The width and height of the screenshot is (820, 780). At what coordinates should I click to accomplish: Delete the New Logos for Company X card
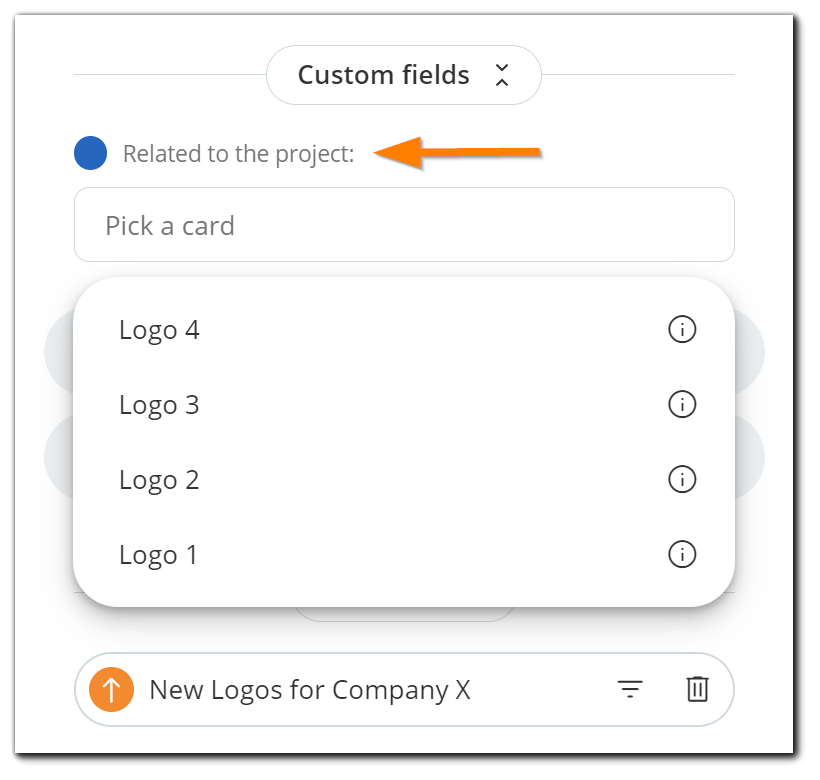click(697, 689)
